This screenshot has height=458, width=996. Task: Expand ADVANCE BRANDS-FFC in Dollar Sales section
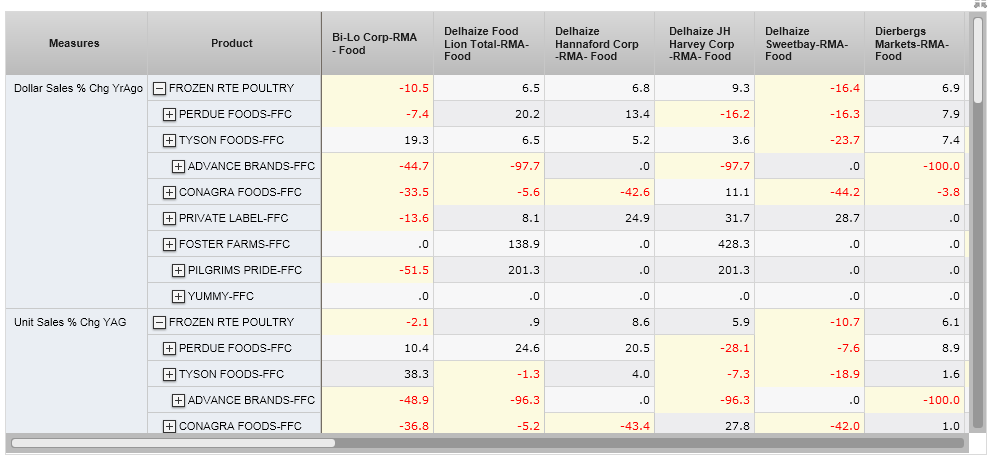tap(178, 166)
